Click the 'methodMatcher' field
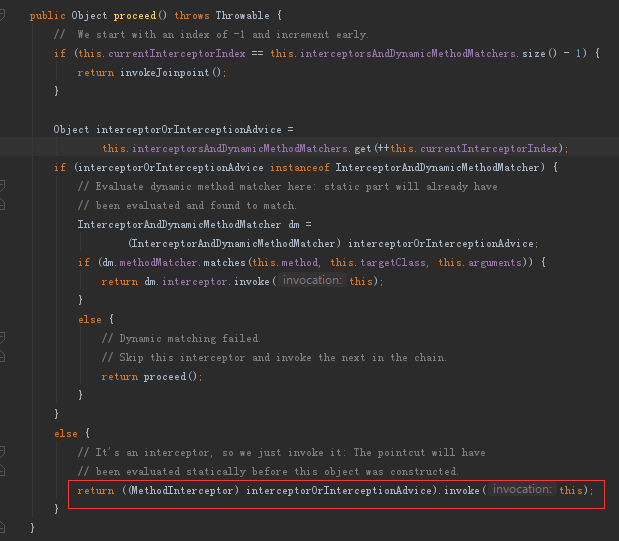Image resolution: width=619 pixels, height=541 pixels. pos(158,262)
